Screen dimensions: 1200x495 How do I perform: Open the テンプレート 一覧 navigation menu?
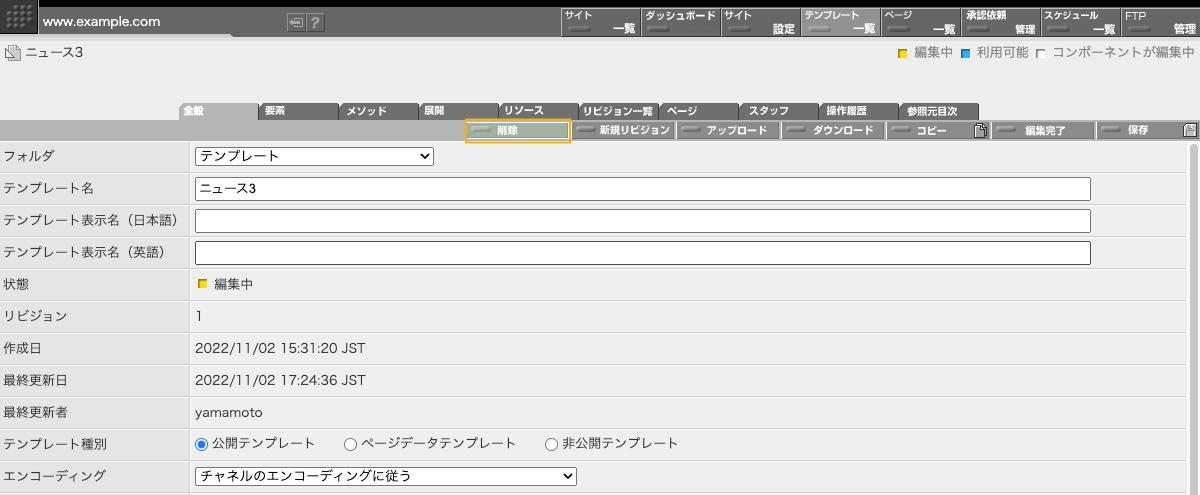[x=839, y=22]
